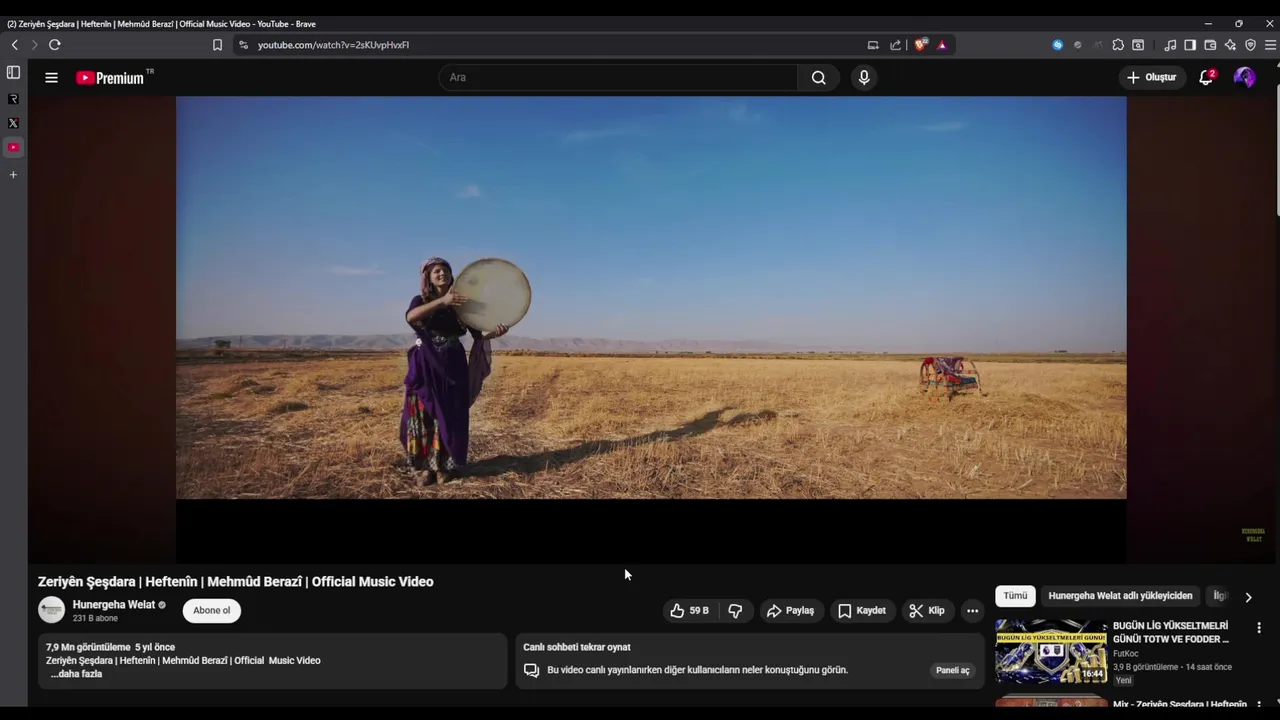This screenshot has height=720, width=1280.
Task: Dislike the video with thumbs-down
Action: point(735,610)
